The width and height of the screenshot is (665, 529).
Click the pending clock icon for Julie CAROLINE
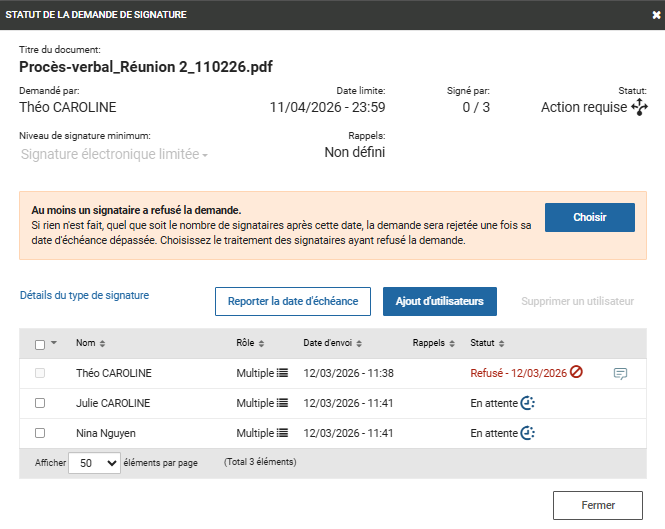tap(528, 403)
